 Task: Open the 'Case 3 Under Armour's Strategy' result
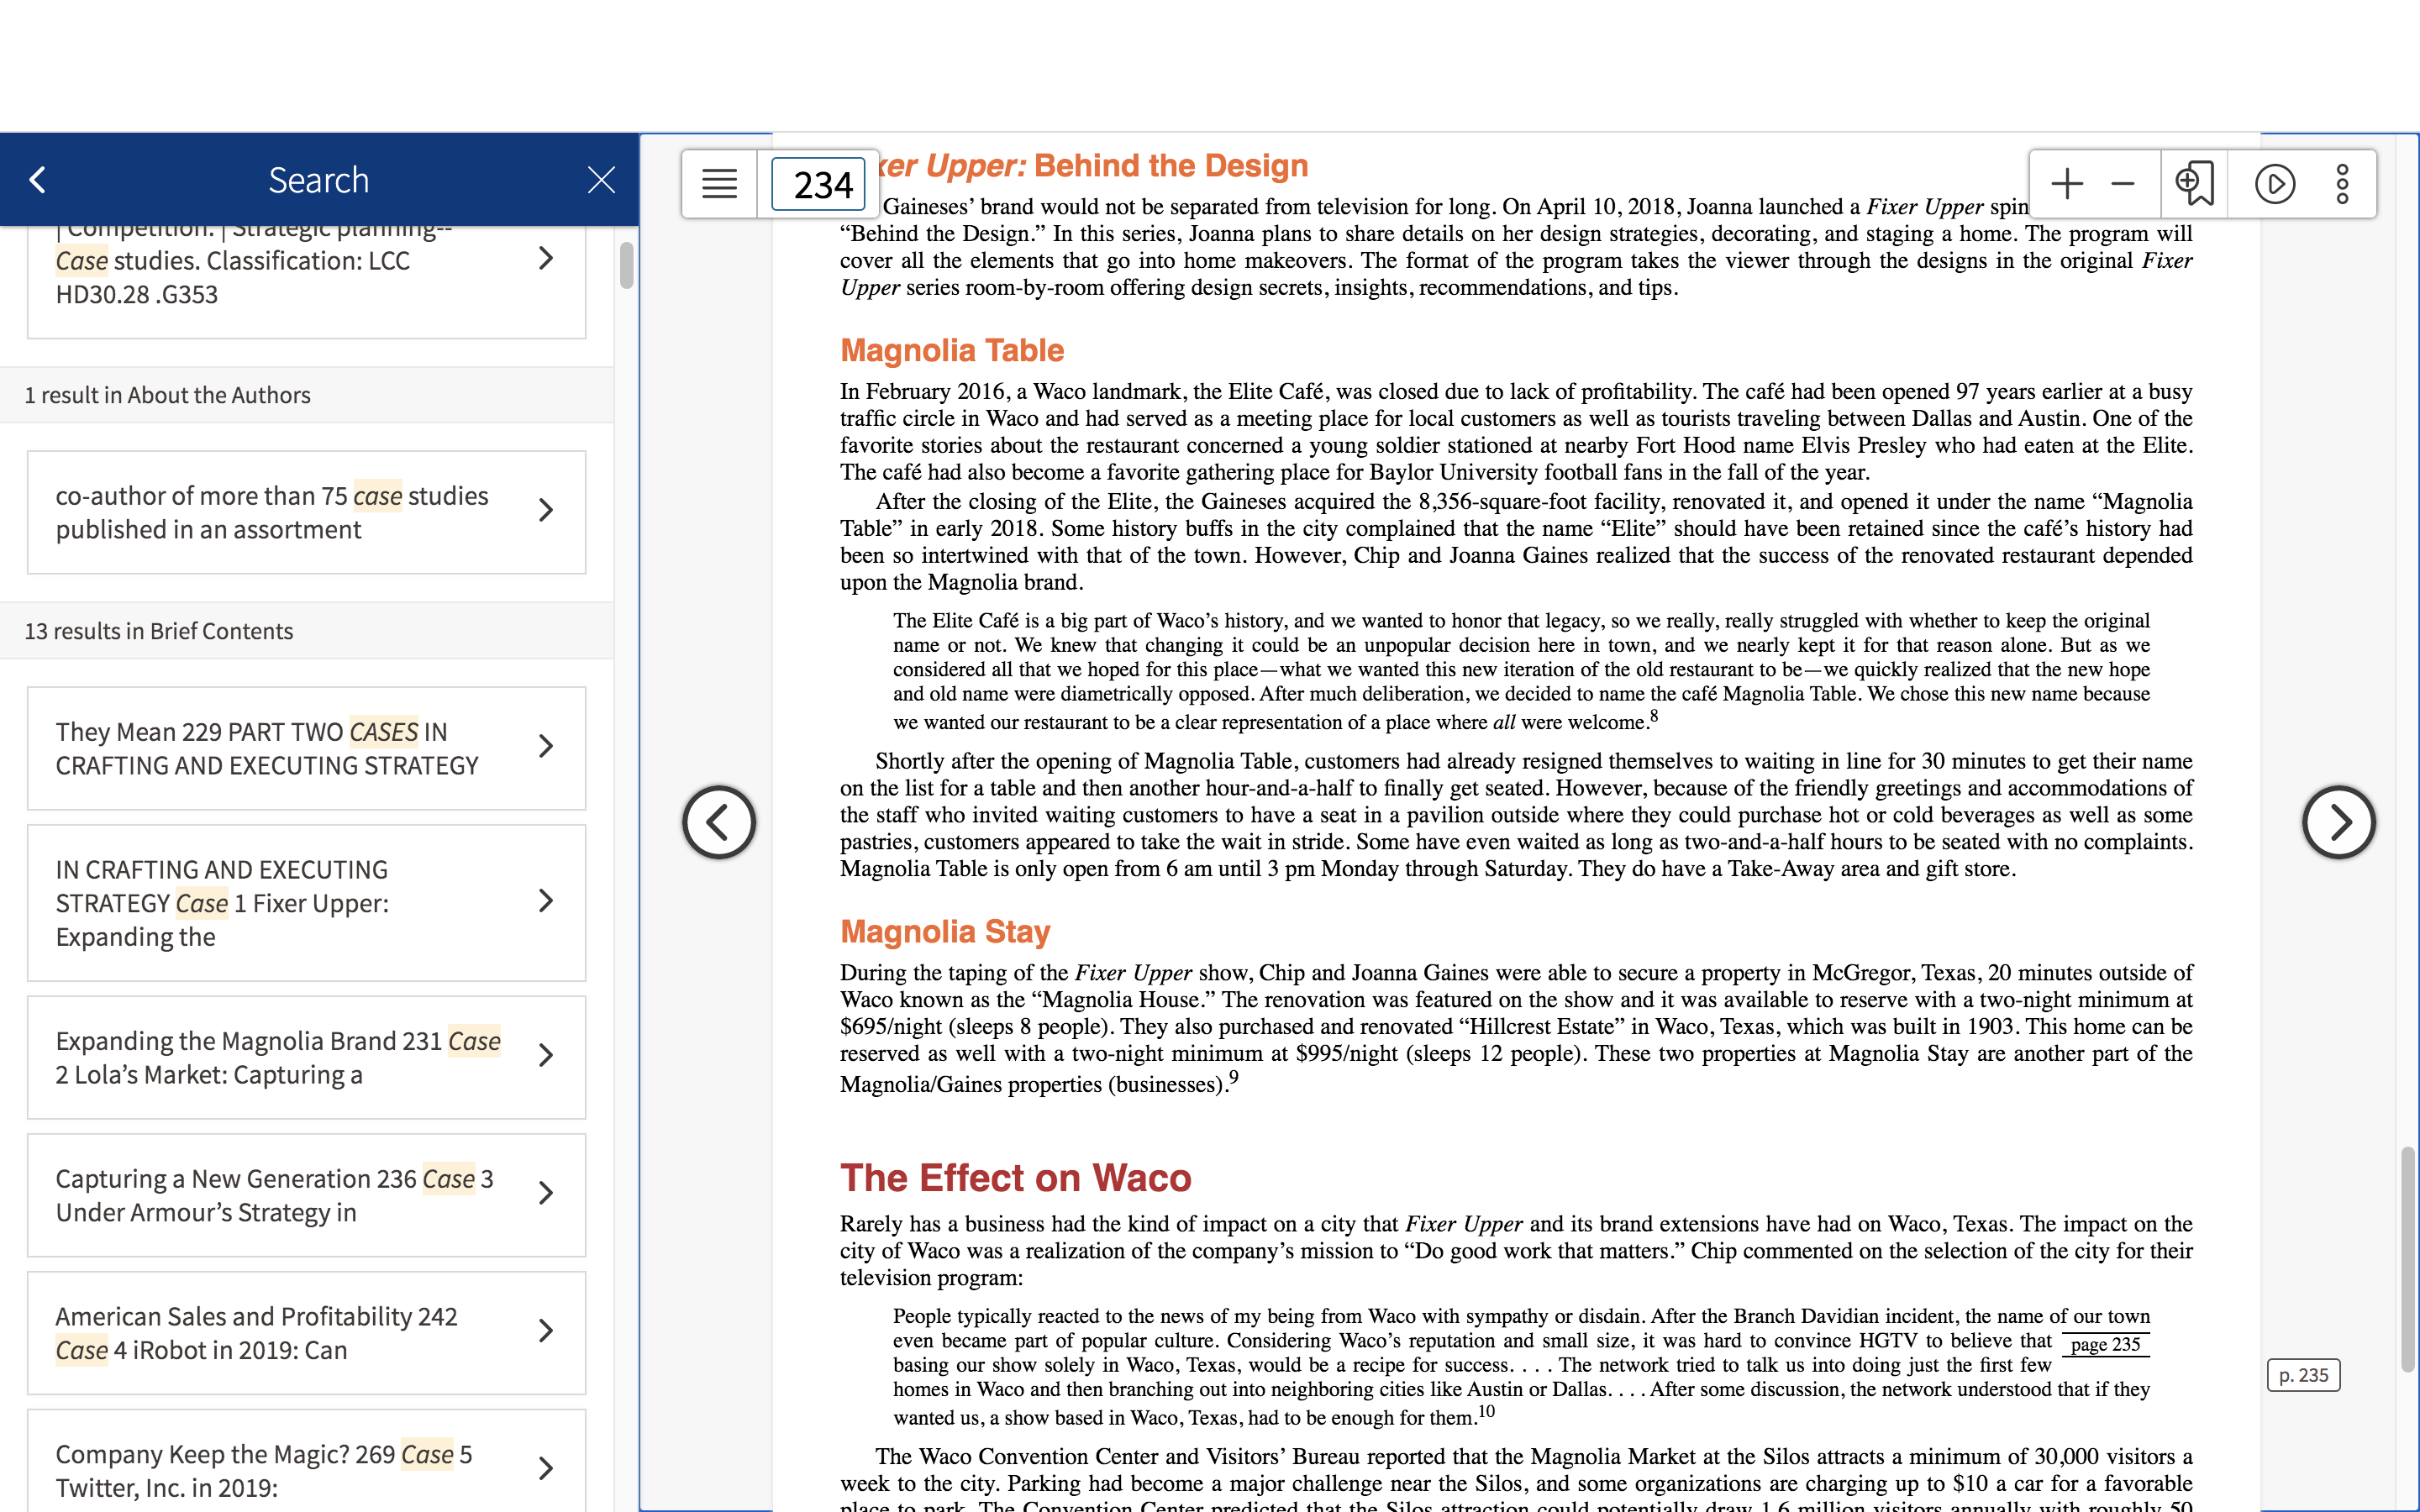pos(306,1195)
